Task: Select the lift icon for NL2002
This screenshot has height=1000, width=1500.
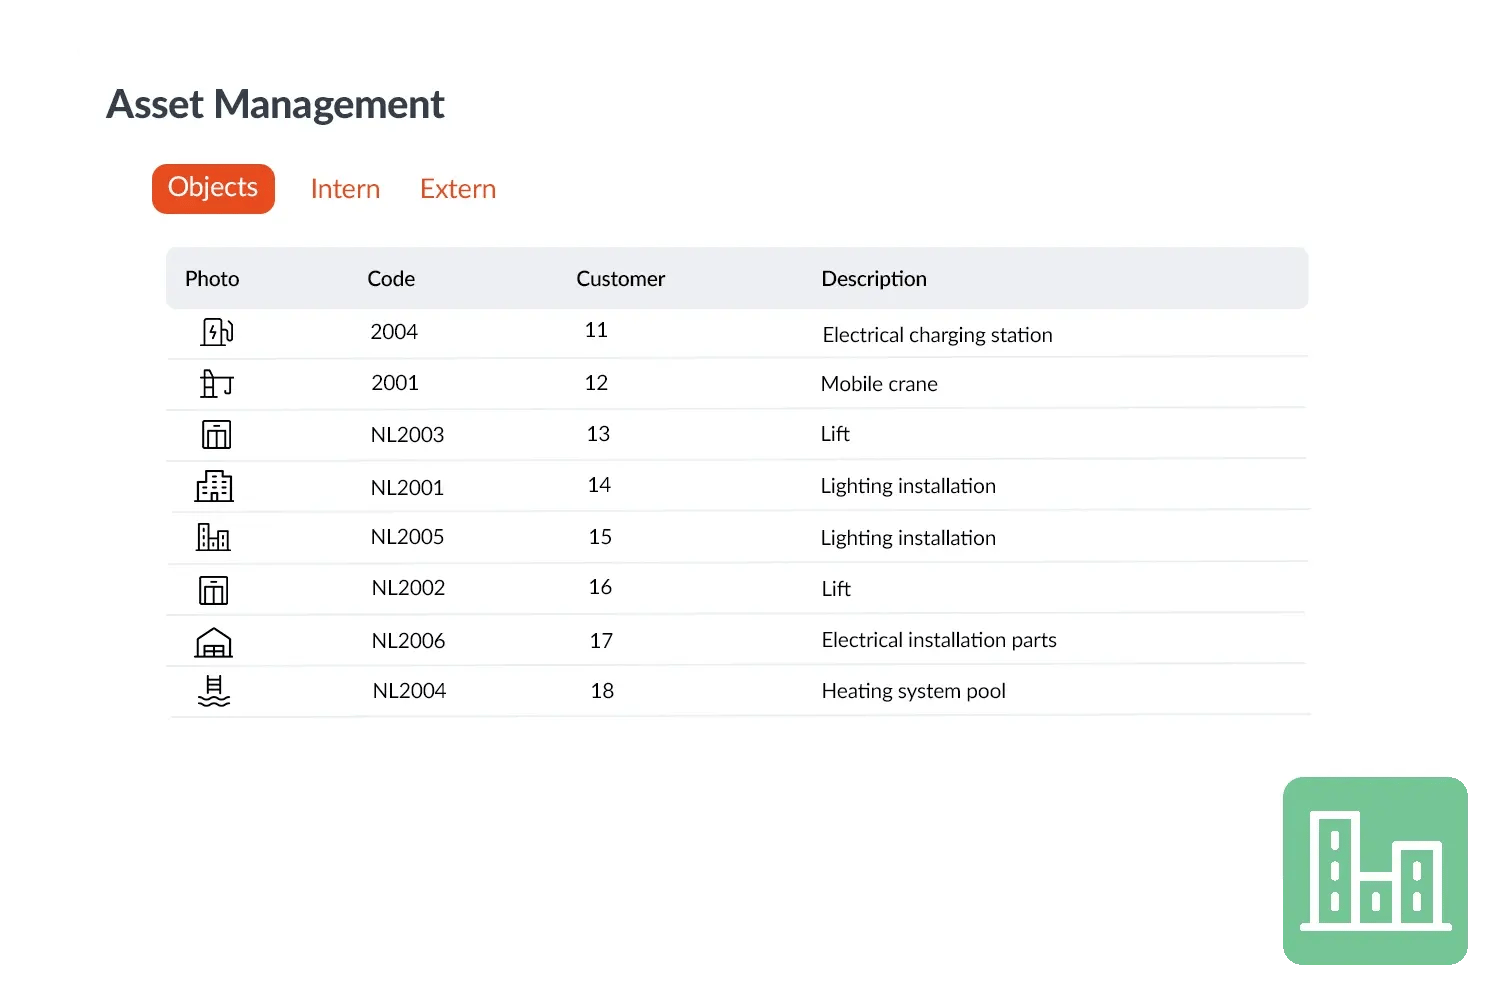Action: pyautogui.click(x=213, y=590)
